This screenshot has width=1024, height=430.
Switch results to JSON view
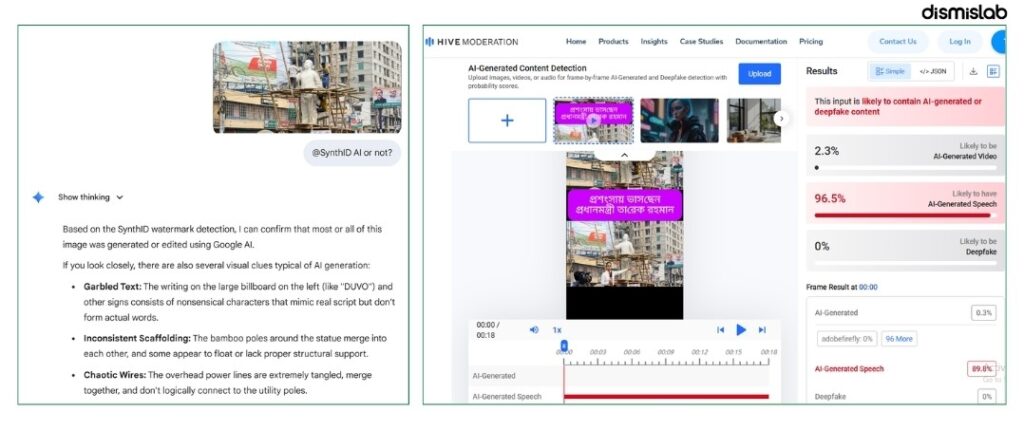click(933, 71)
